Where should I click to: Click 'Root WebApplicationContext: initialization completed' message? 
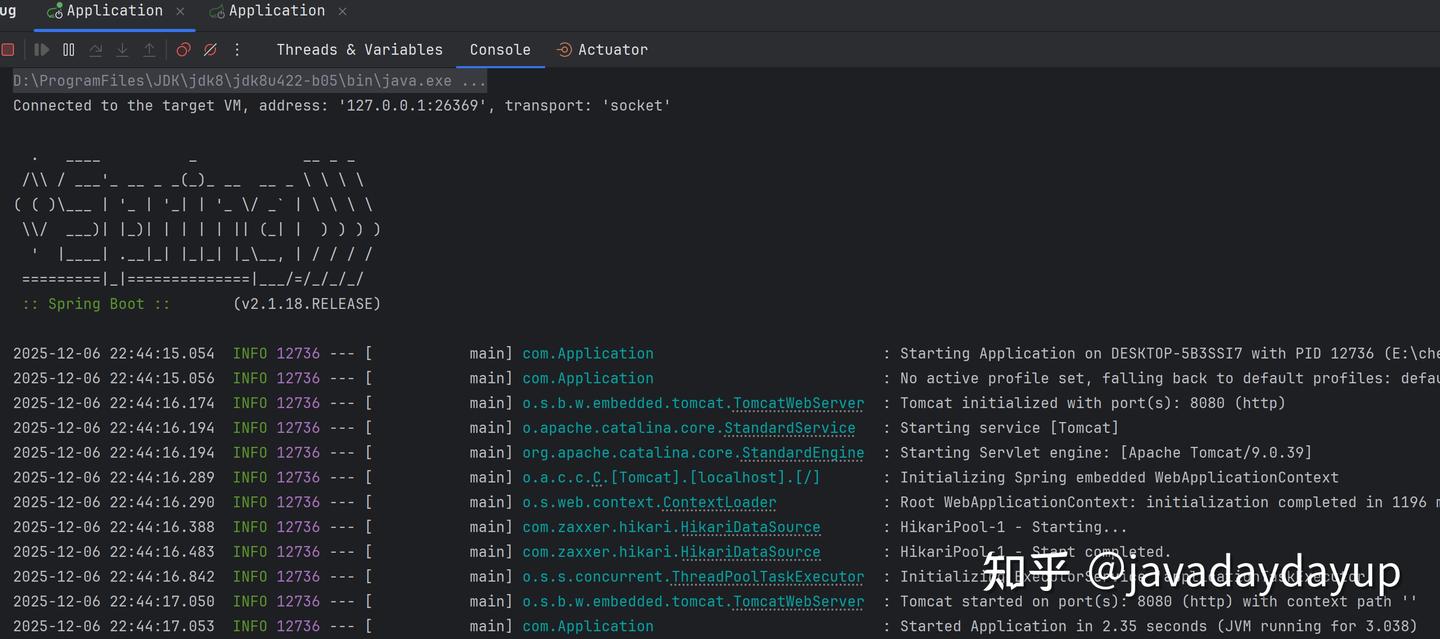point(1169,503)
